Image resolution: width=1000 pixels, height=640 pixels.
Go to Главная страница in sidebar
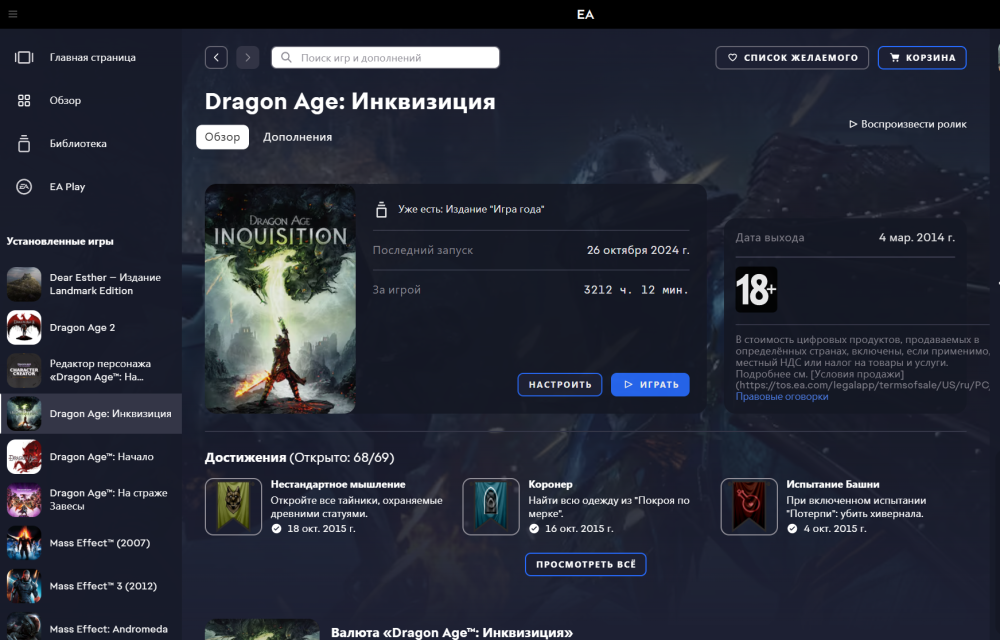coord(92,58)
